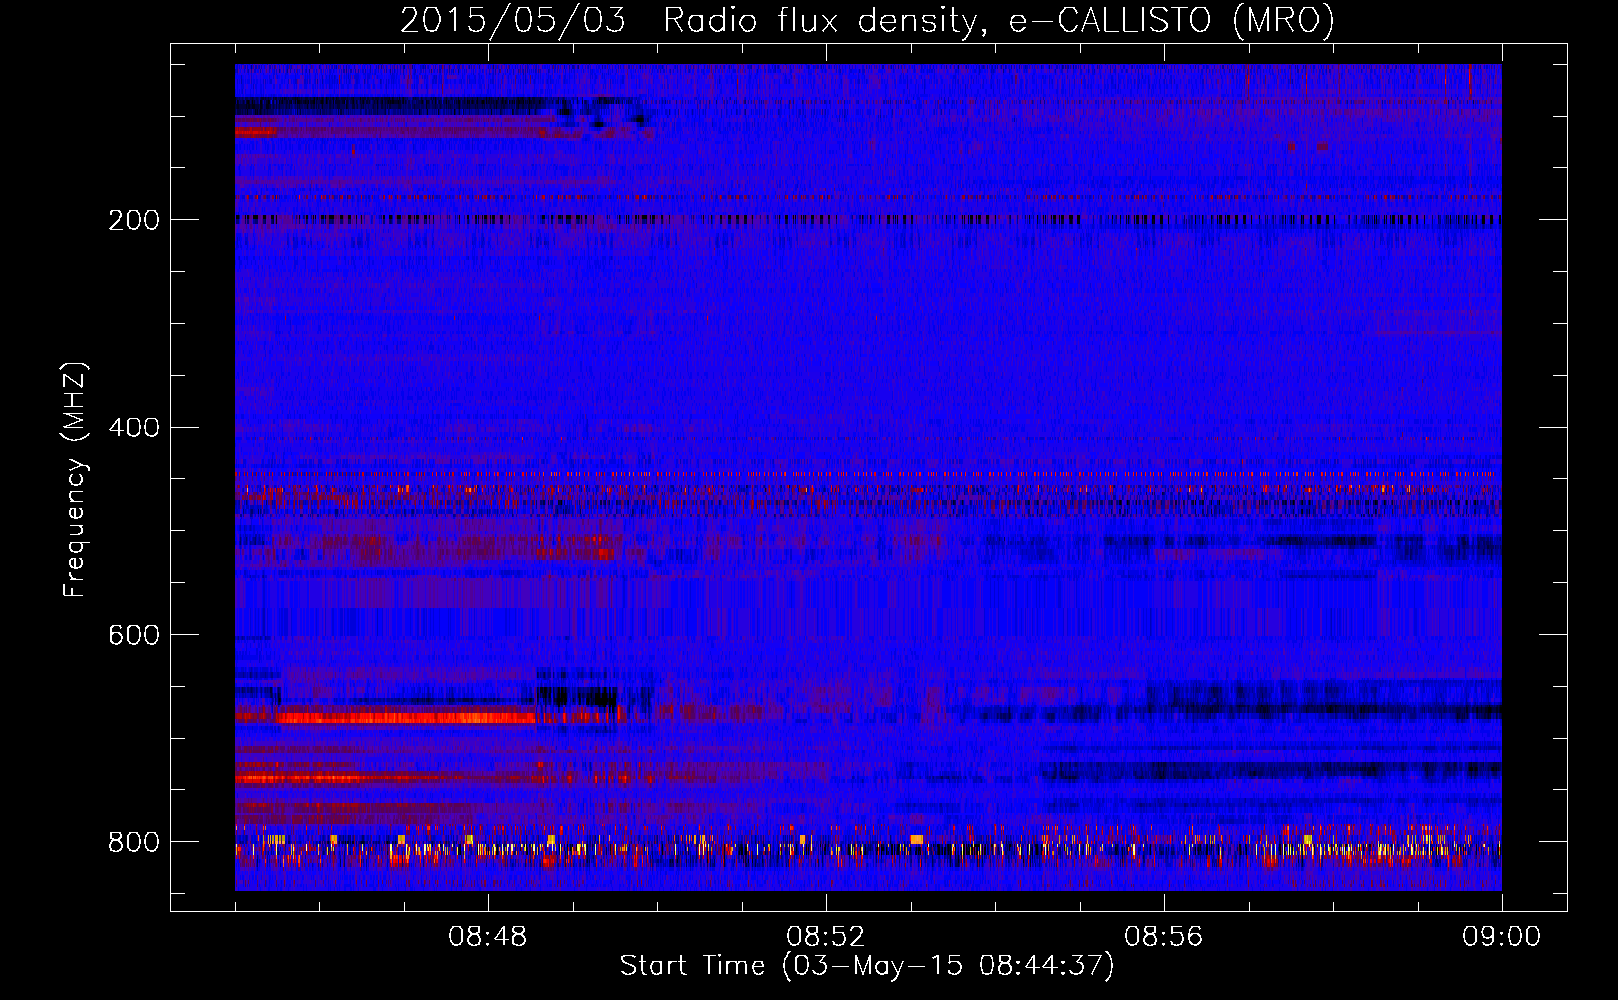This screenshot has height=1000, width=1618.
Task: Click the 08:52 time tick label
Action: (826, 937)
